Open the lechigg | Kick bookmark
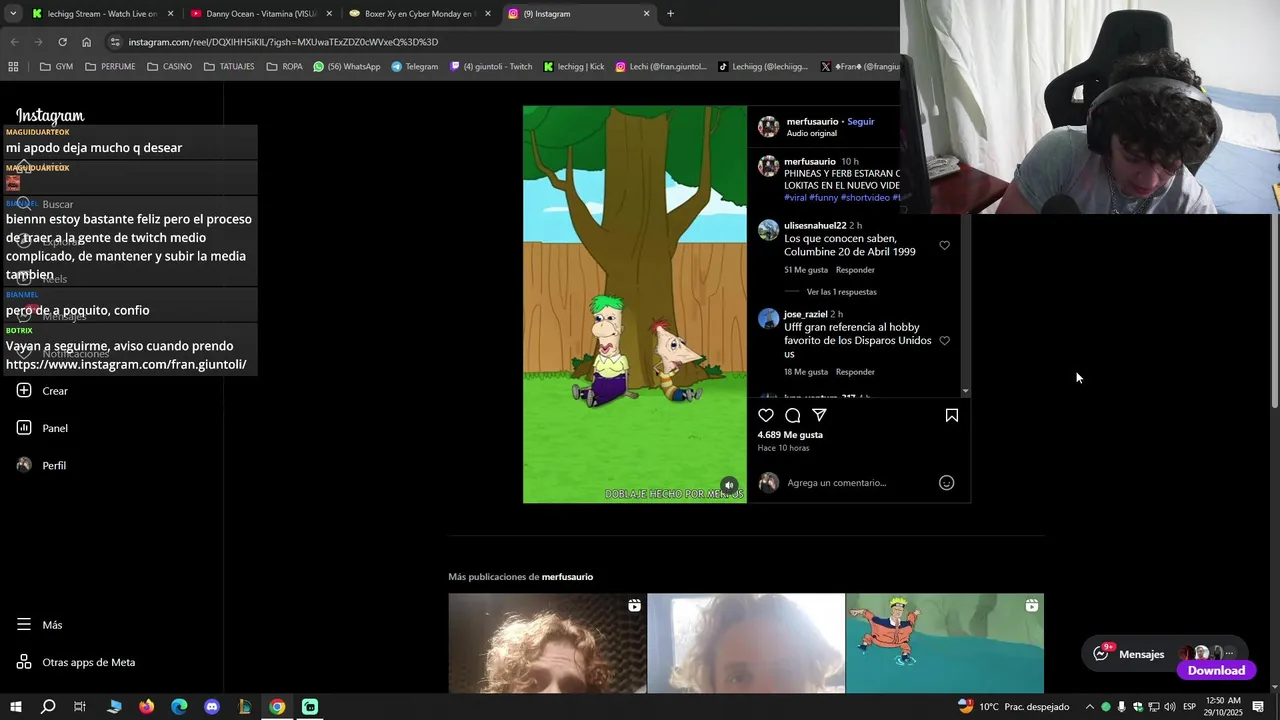 (574, 67)
